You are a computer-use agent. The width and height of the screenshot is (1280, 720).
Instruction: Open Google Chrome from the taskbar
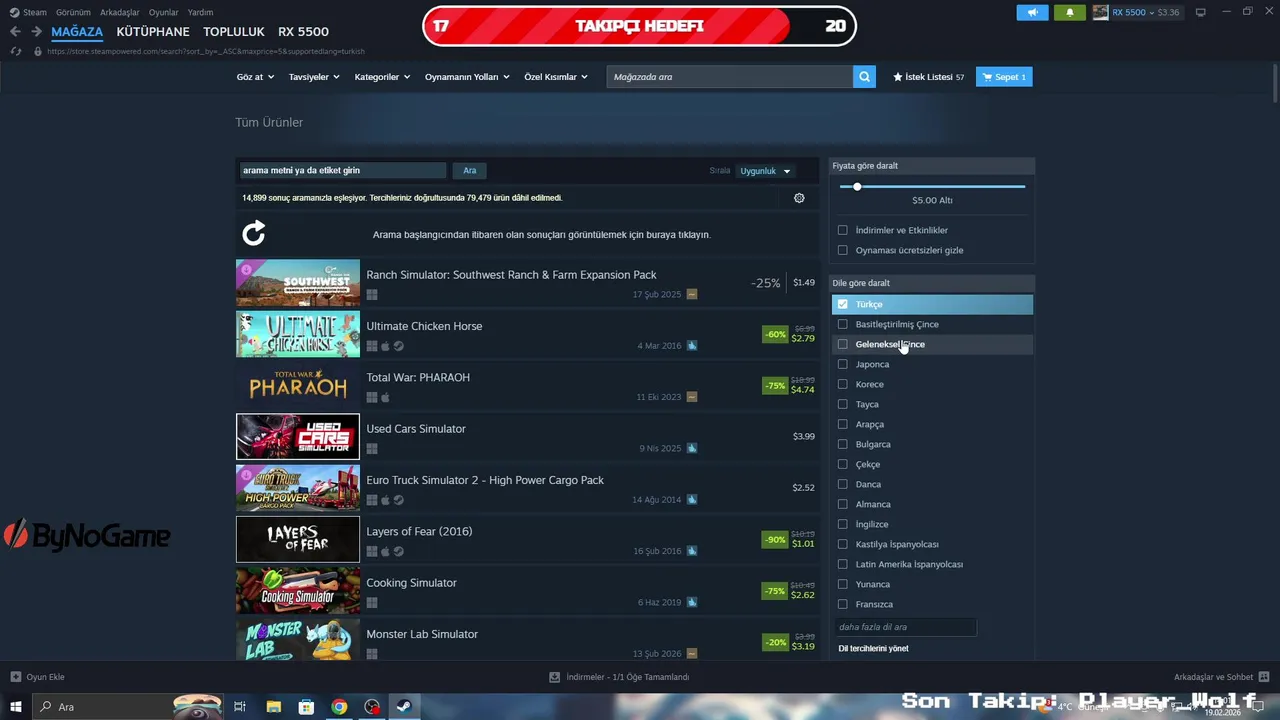tap(339, 707)
